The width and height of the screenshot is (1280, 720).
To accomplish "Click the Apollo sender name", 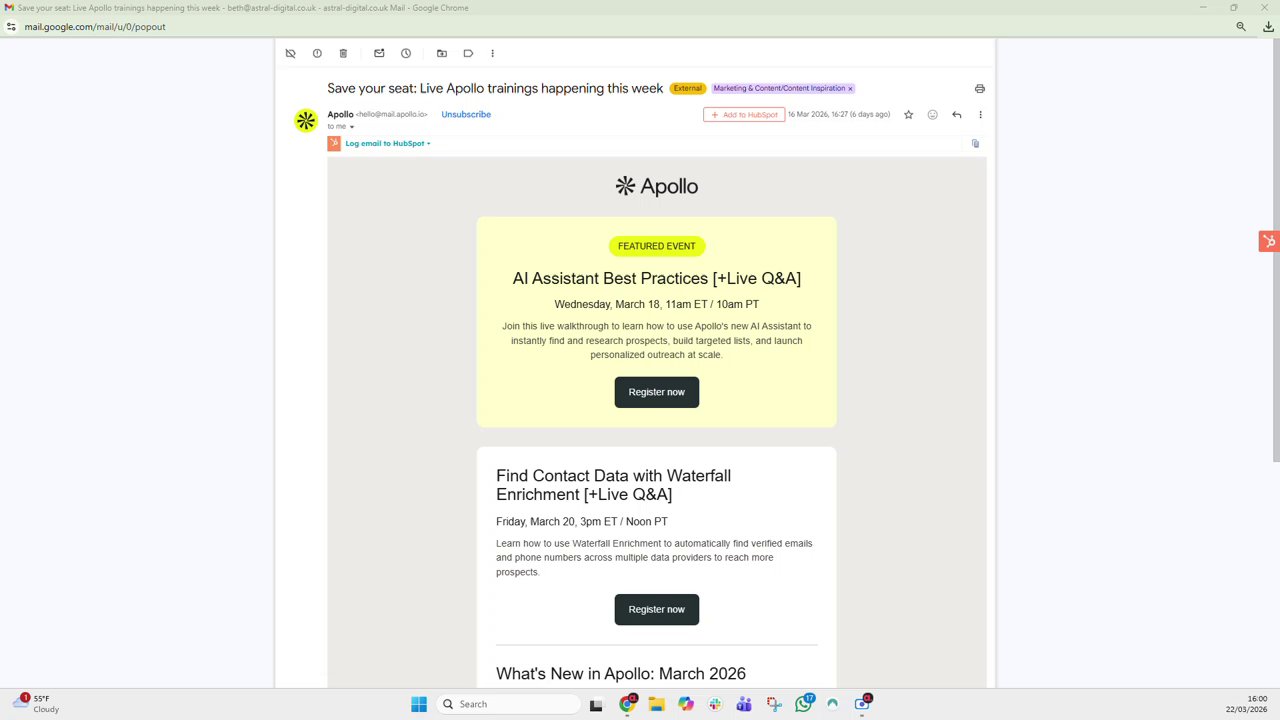I will pyautogui.click(x=340, y=114).
